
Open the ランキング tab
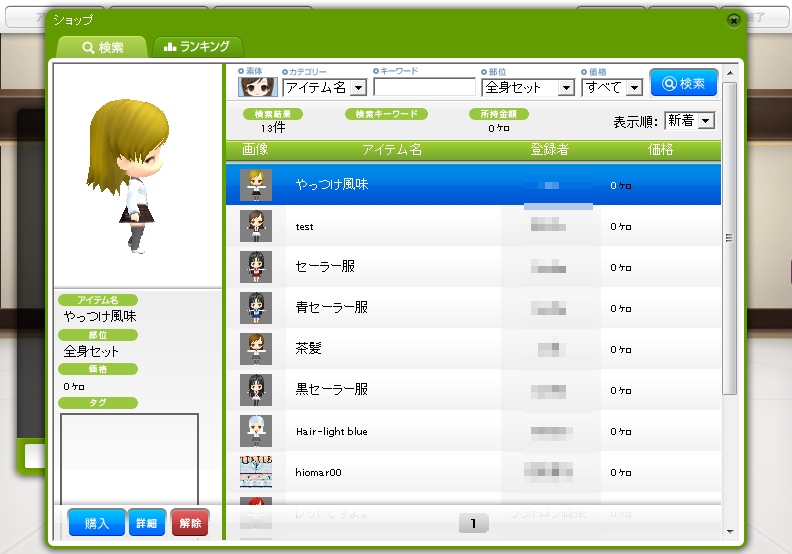[x=197, y=47]
